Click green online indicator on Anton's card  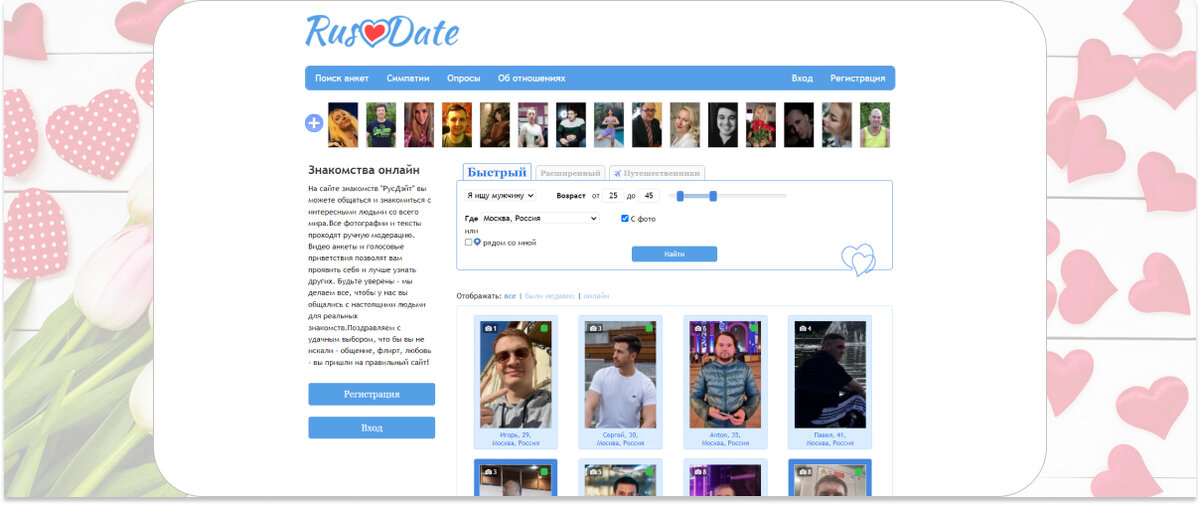pos(754,328)
